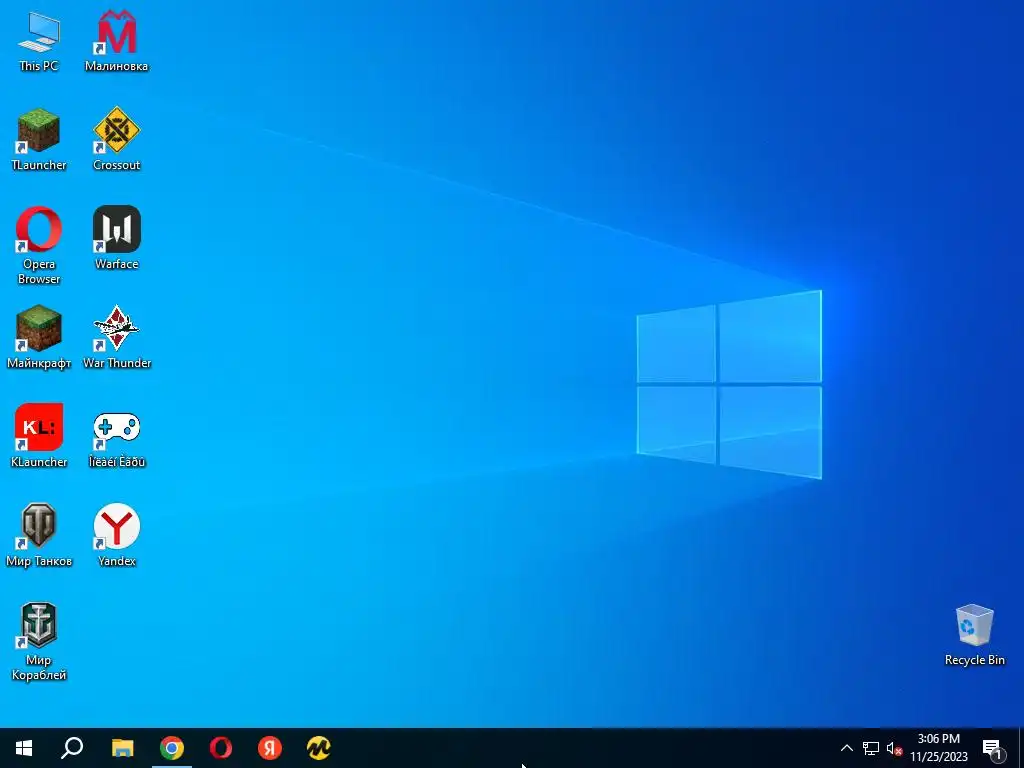Viewport: 1024px width, 768px height.
Task: Select the Warface desktop shortcut
Action: point(116,238)
